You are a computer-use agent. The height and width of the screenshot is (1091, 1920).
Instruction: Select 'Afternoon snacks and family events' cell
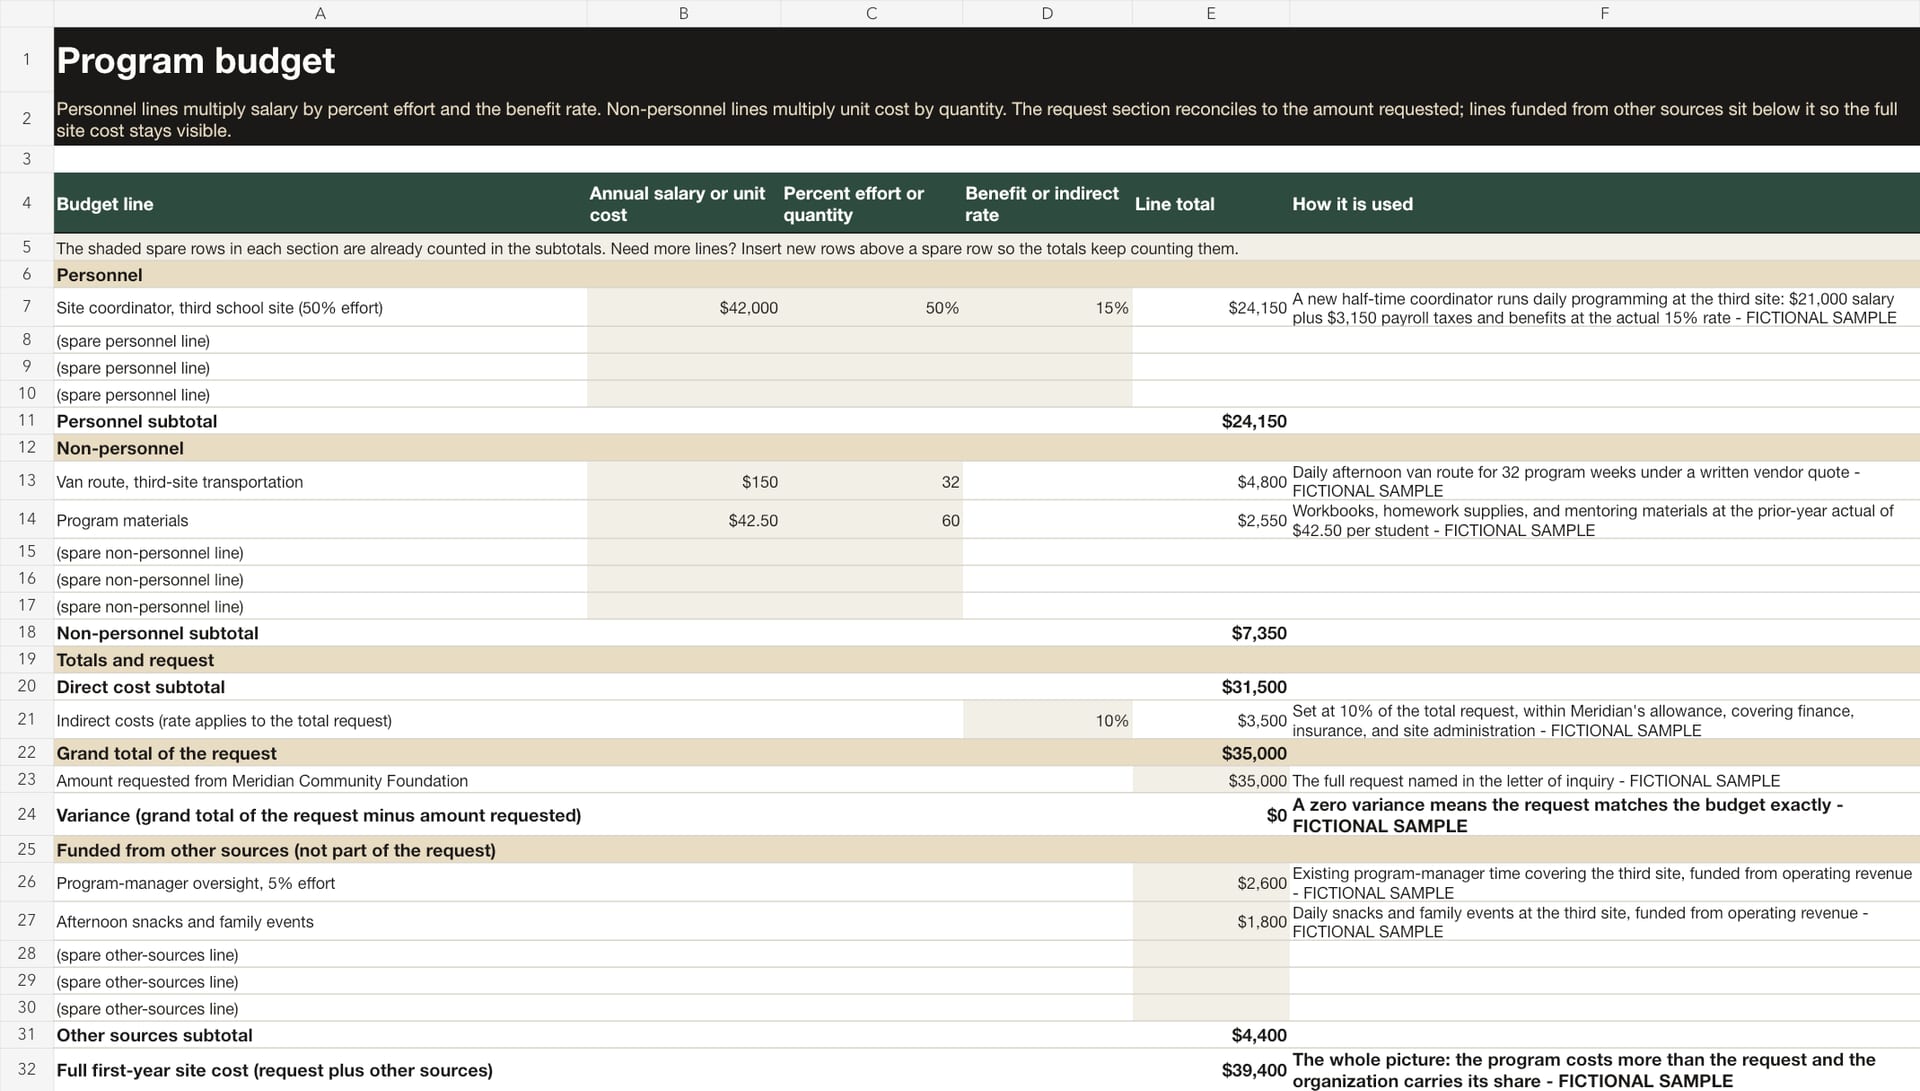(x=320, y=921)
